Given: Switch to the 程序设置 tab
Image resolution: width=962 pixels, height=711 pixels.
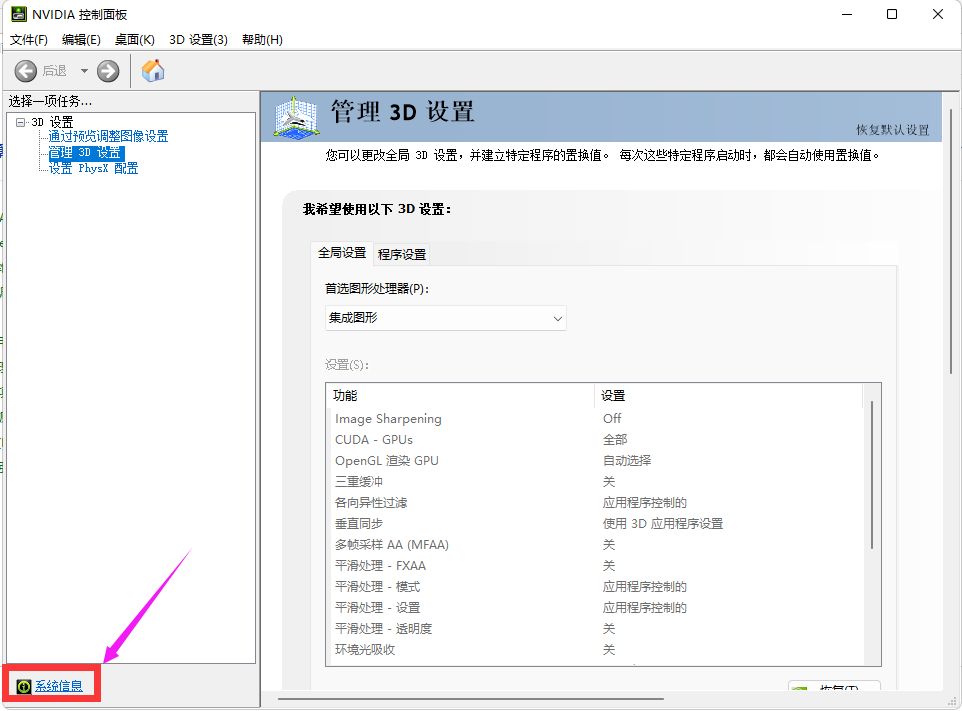Looking at the screenshot, I should click(403, 254).
